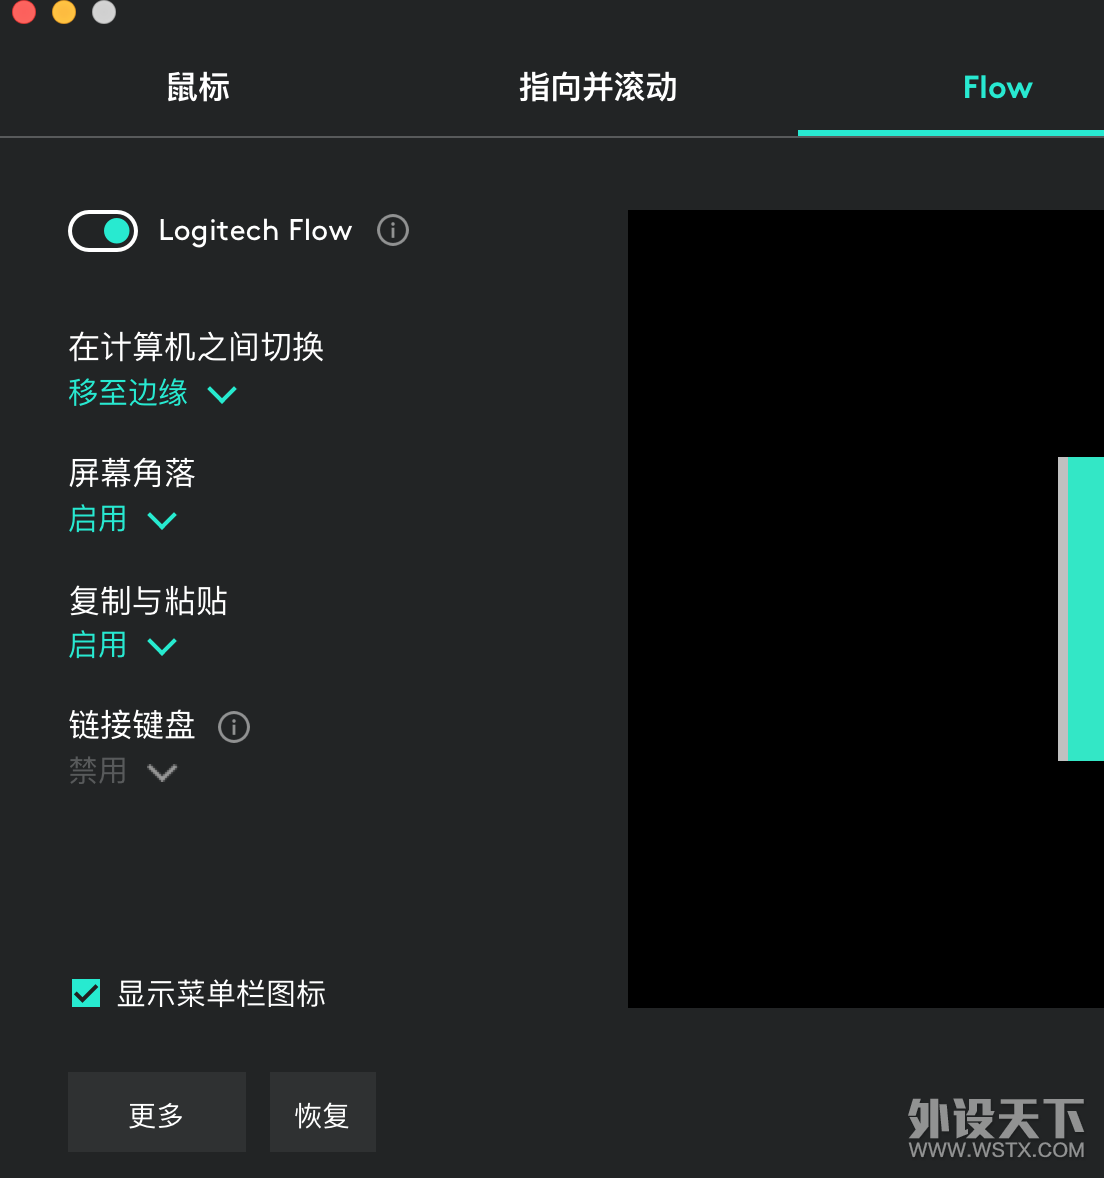
Task: Click the 在计算机之间切换 label
Action: 196,347
